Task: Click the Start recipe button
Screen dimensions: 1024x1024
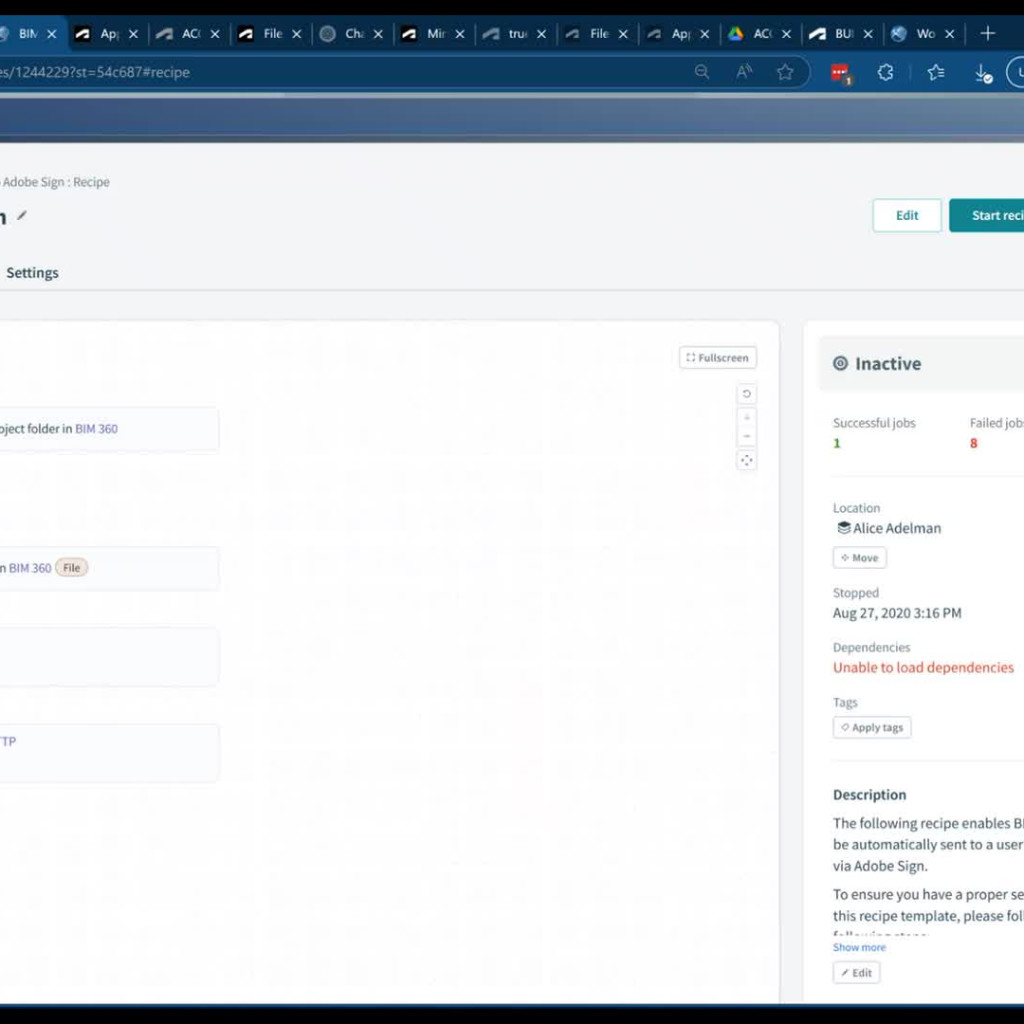Action: click(x=987, y=216)
